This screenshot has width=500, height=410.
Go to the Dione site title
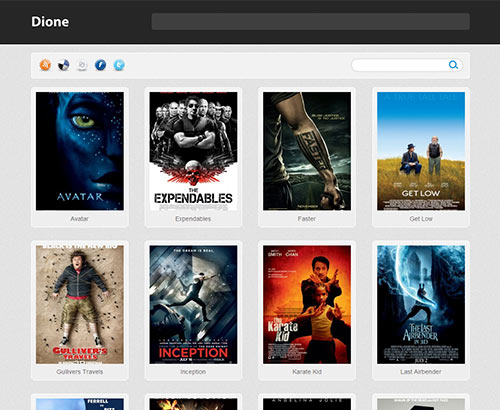coord(50,22)
